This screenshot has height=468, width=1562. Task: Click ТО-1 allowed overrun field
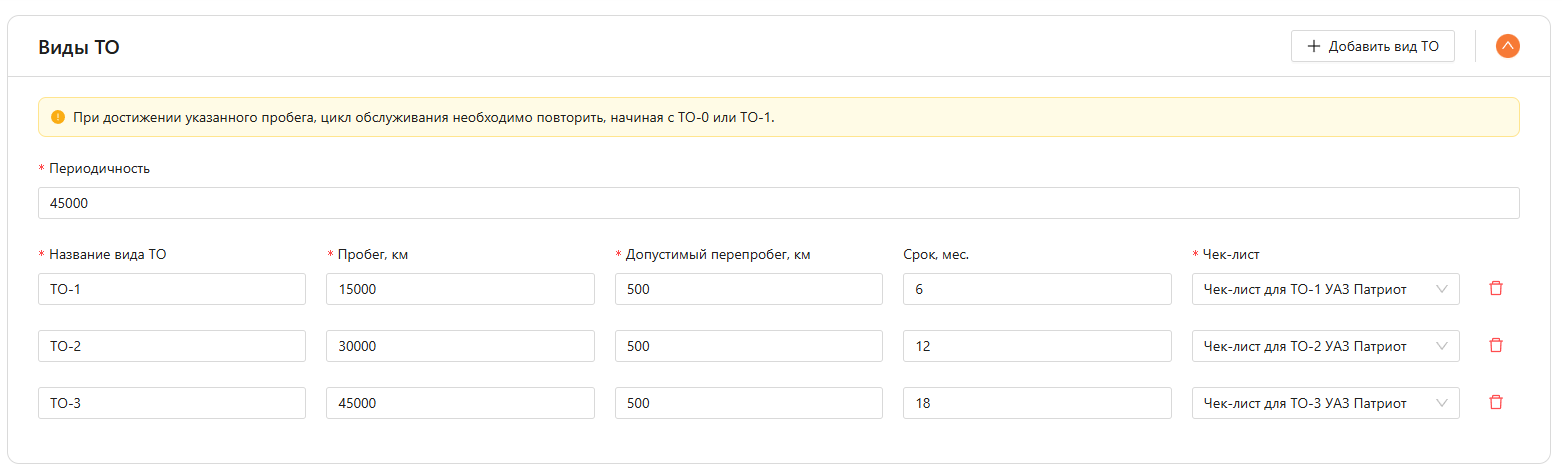748,289
